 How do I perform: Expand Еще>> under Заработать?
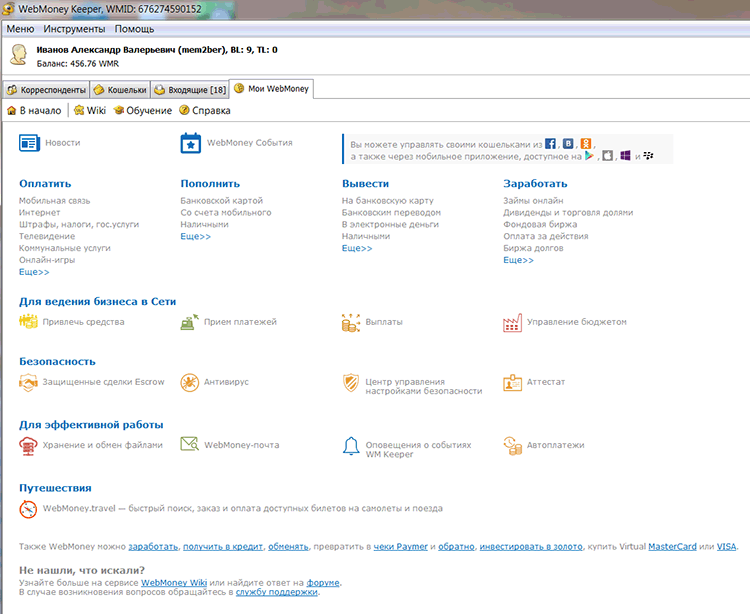(x=518, y=260)
